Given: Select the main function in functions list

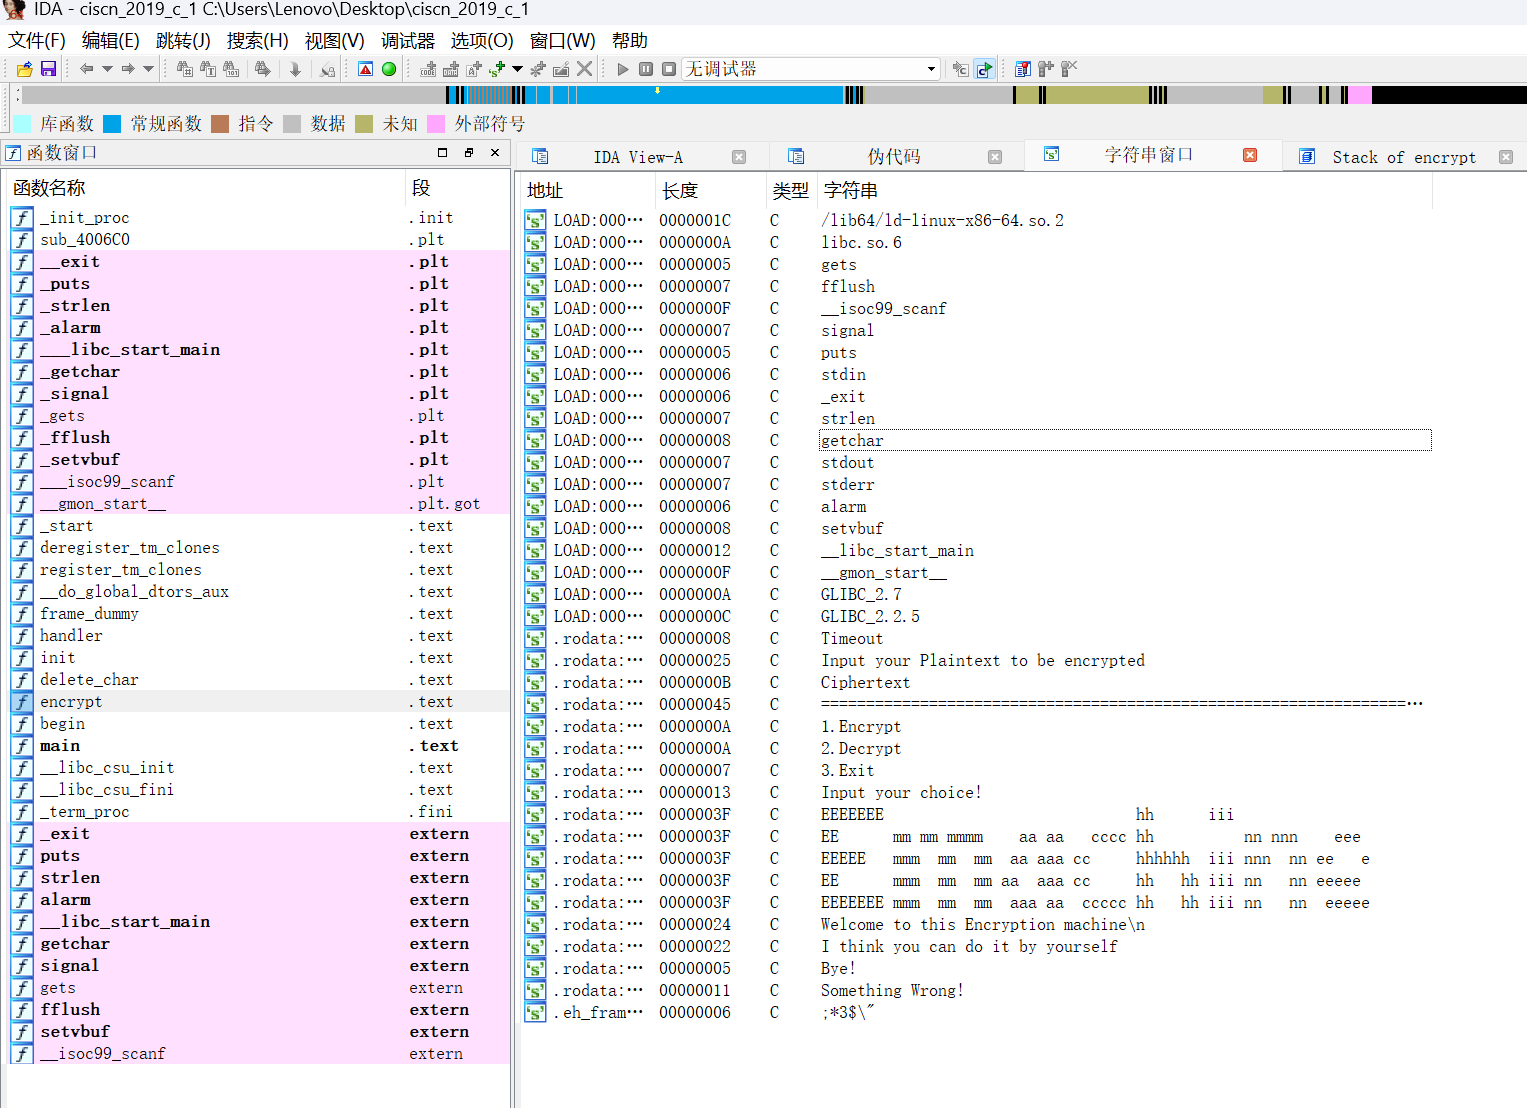Looking at the screenshot, I should pyautogui.click(x=60, y=746).
